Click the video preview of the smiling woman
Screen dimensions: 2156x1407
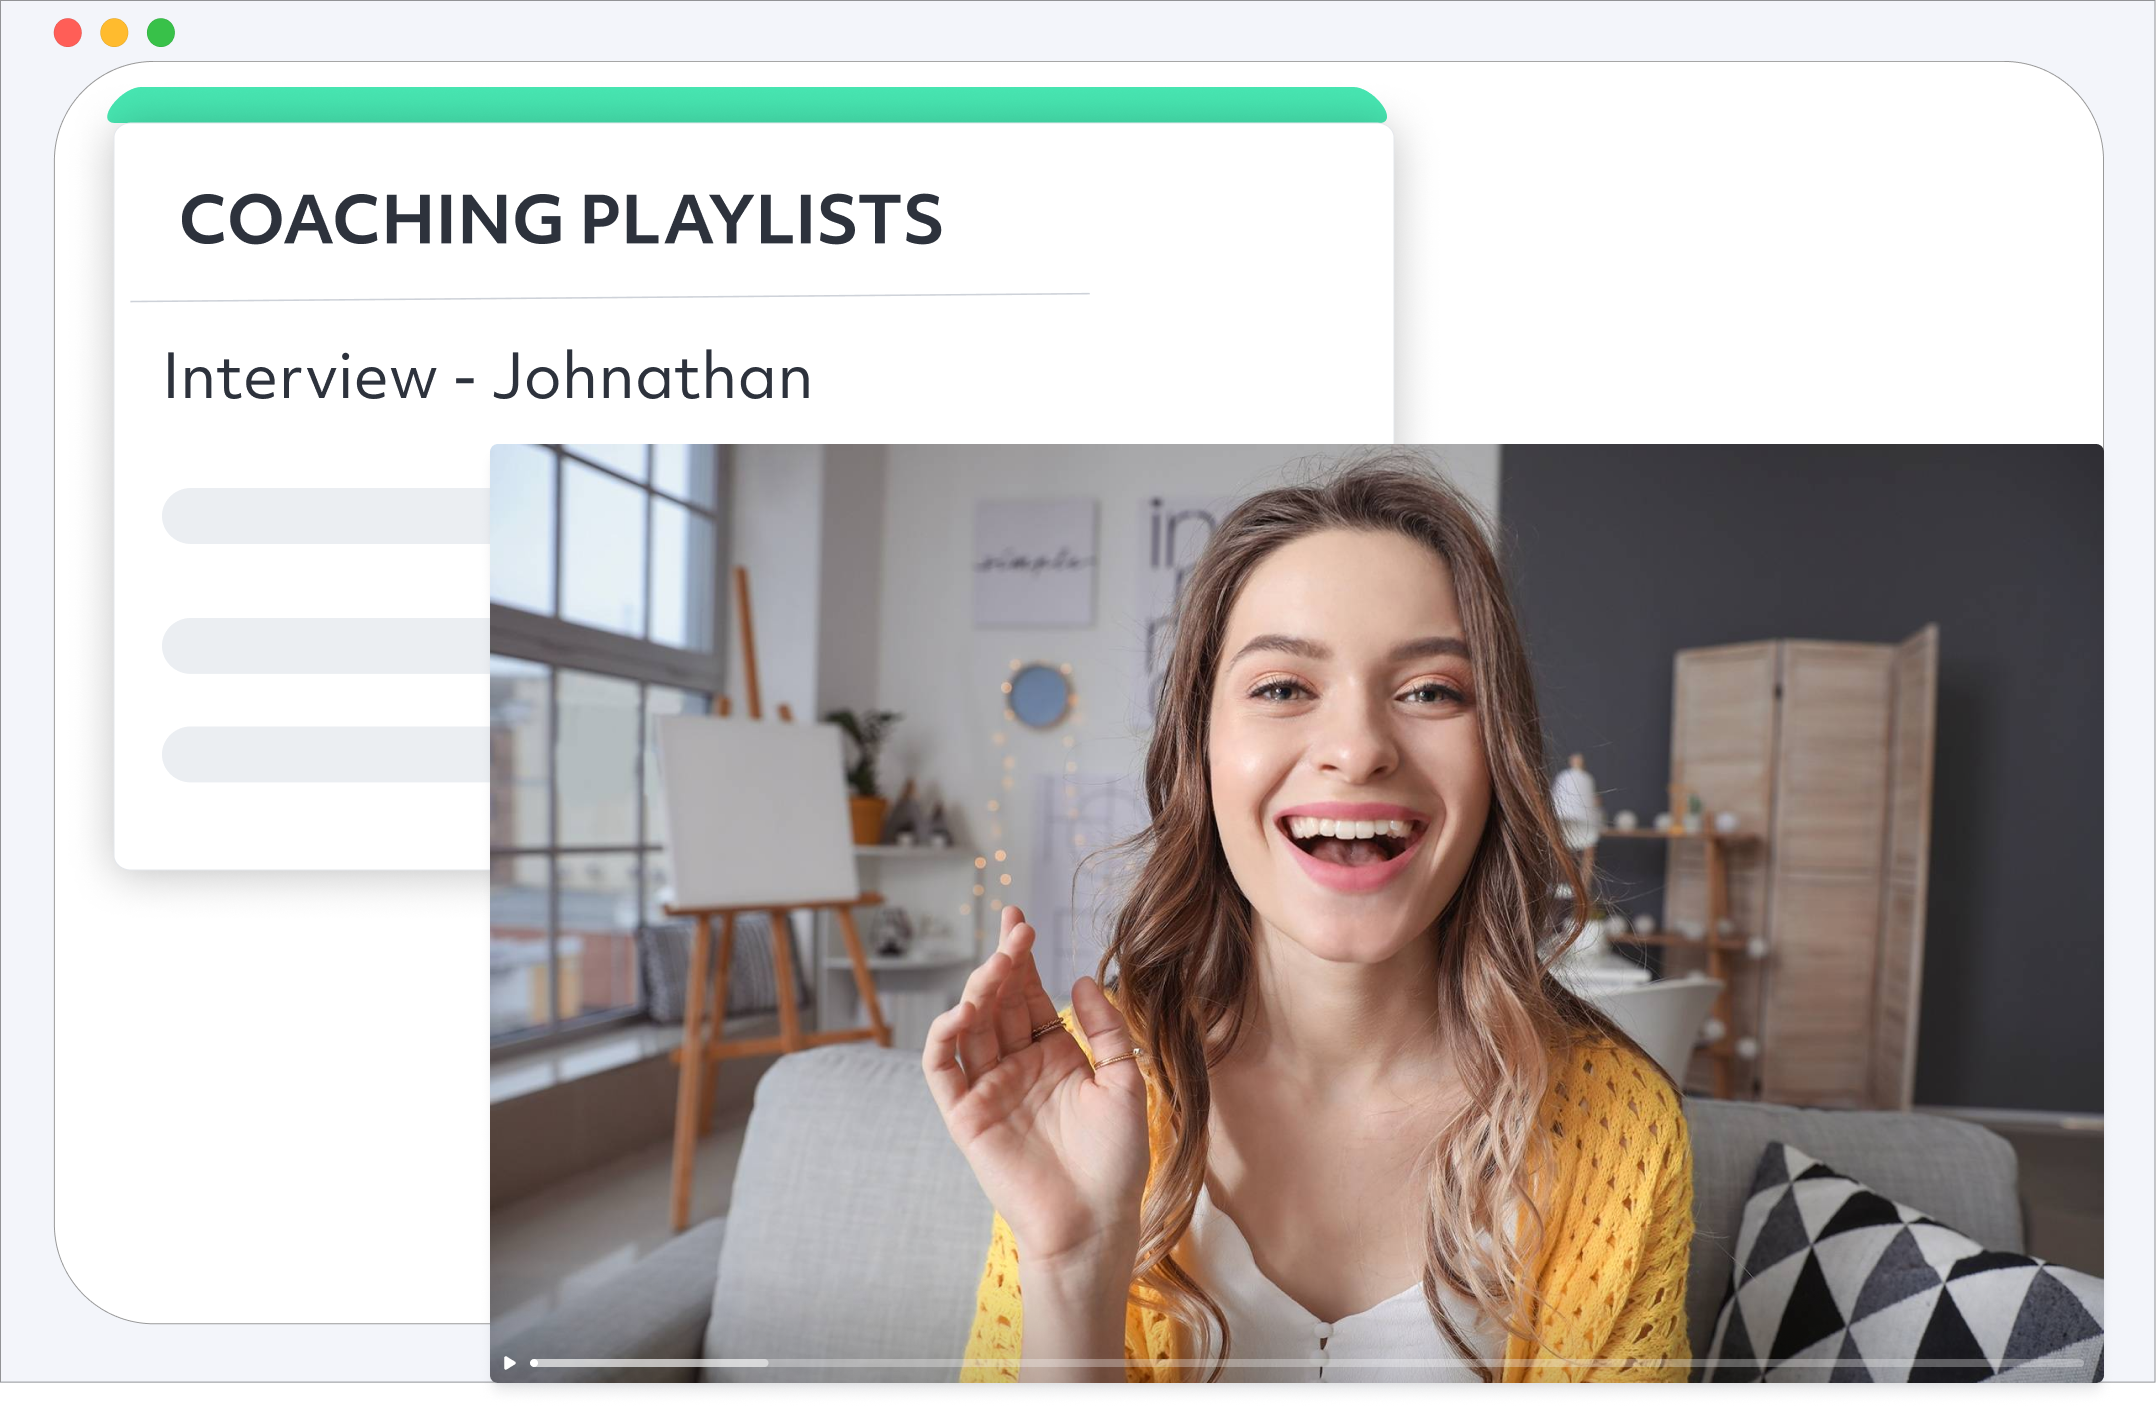[x=1296, y=913]
